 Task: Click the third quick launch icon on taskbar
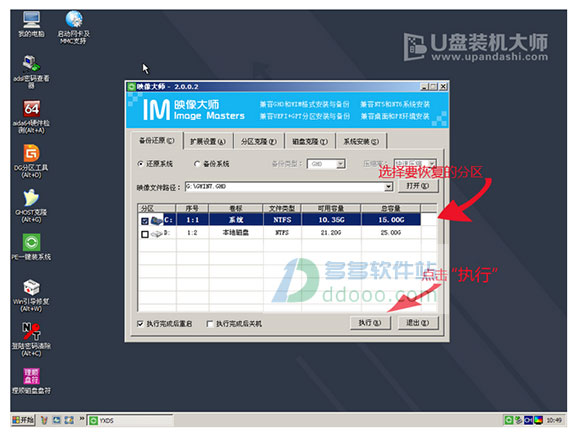[x=69, y=420]
